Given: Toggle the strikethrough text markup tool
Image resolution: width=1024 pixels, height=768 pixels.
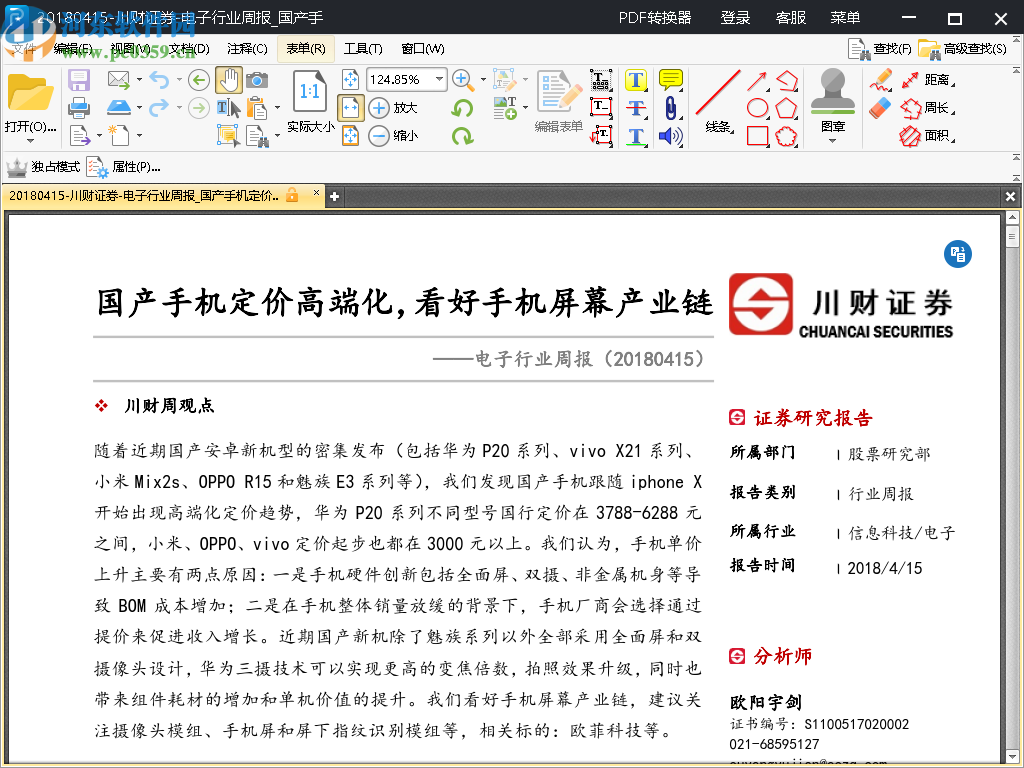Looking at the screenshot, I should click(635, 107).
